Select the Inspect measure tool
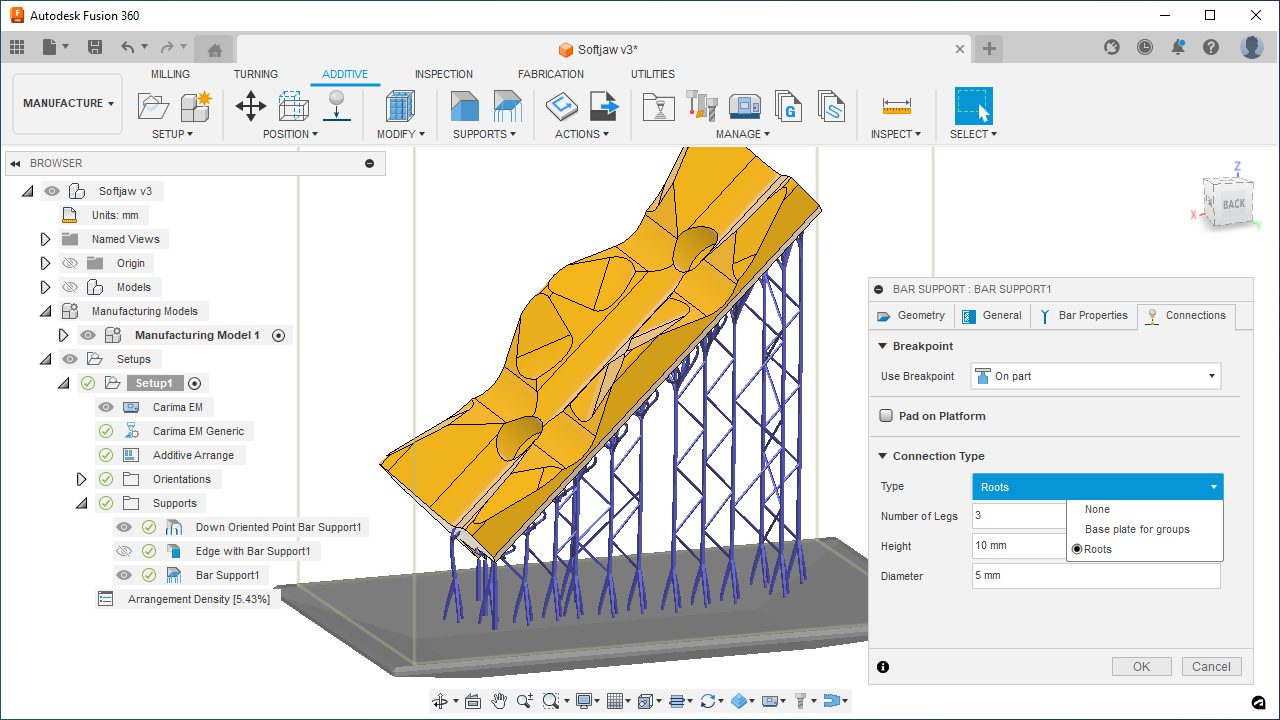The height and width of the screenshot is (720, 1280). point(895,105)
